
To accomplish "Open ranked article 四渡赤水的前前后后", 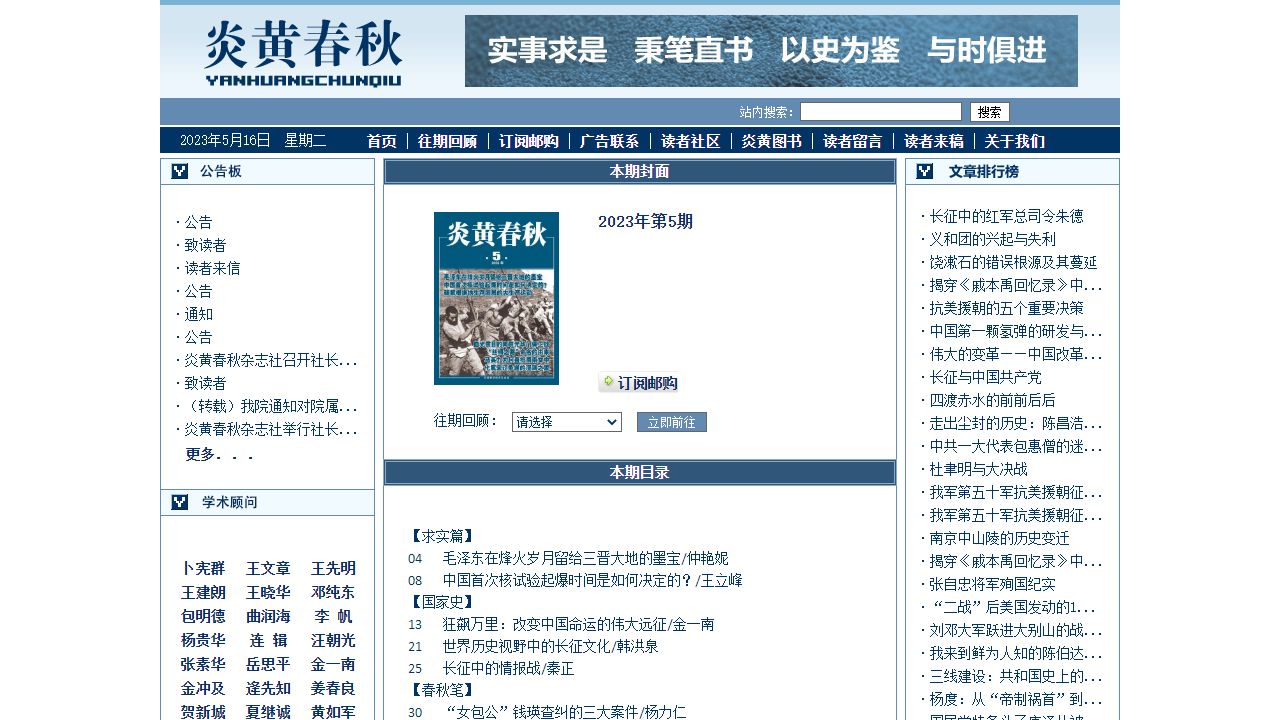I will tap(992, 400).
